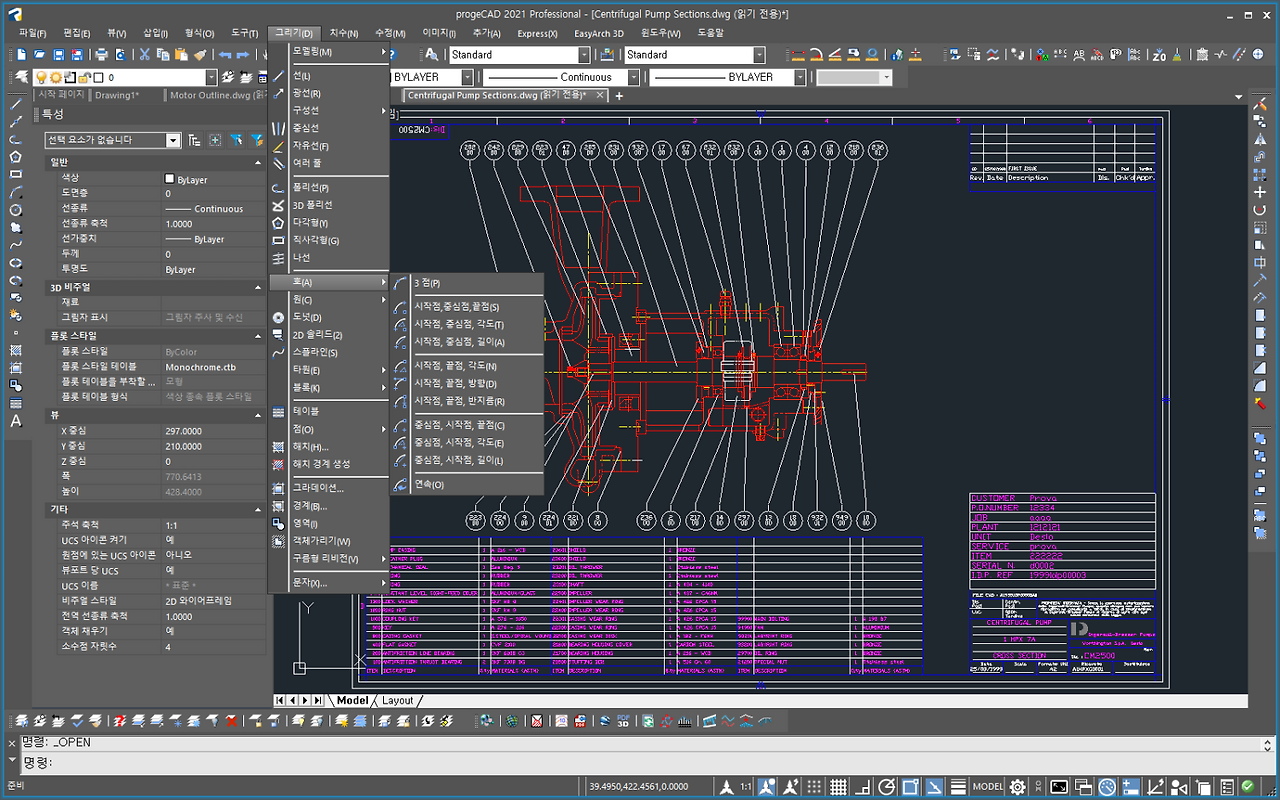The image size is (1280, 800).
Task: Toggle polar tracking in status bar
Action: pyautogui.click(x=886, y=787)
